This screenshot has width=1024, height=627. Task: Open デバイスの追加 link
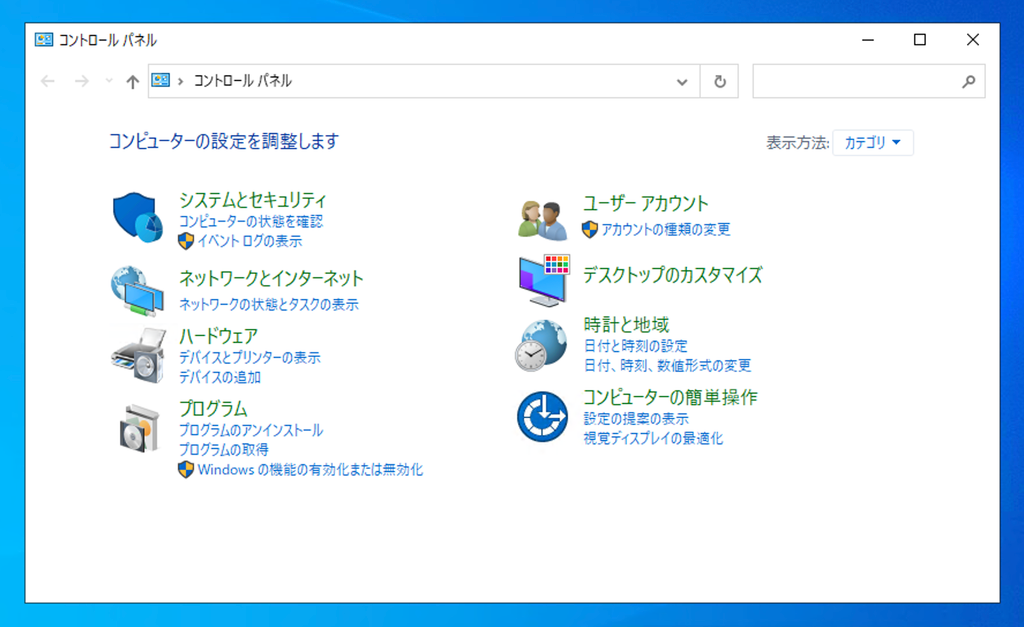[x=220, y=377]
